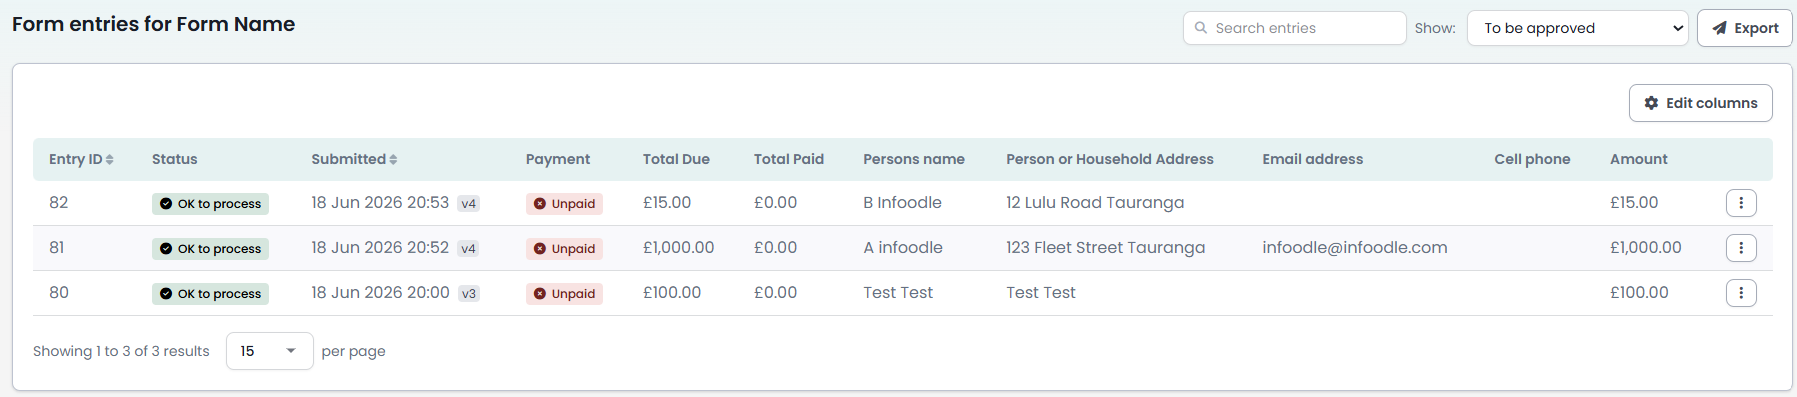Image resolution: width=1797 pixels, height=397 pixels.
Task: Click the v3 version badge on entry 80
Action: tap(469, 294)
